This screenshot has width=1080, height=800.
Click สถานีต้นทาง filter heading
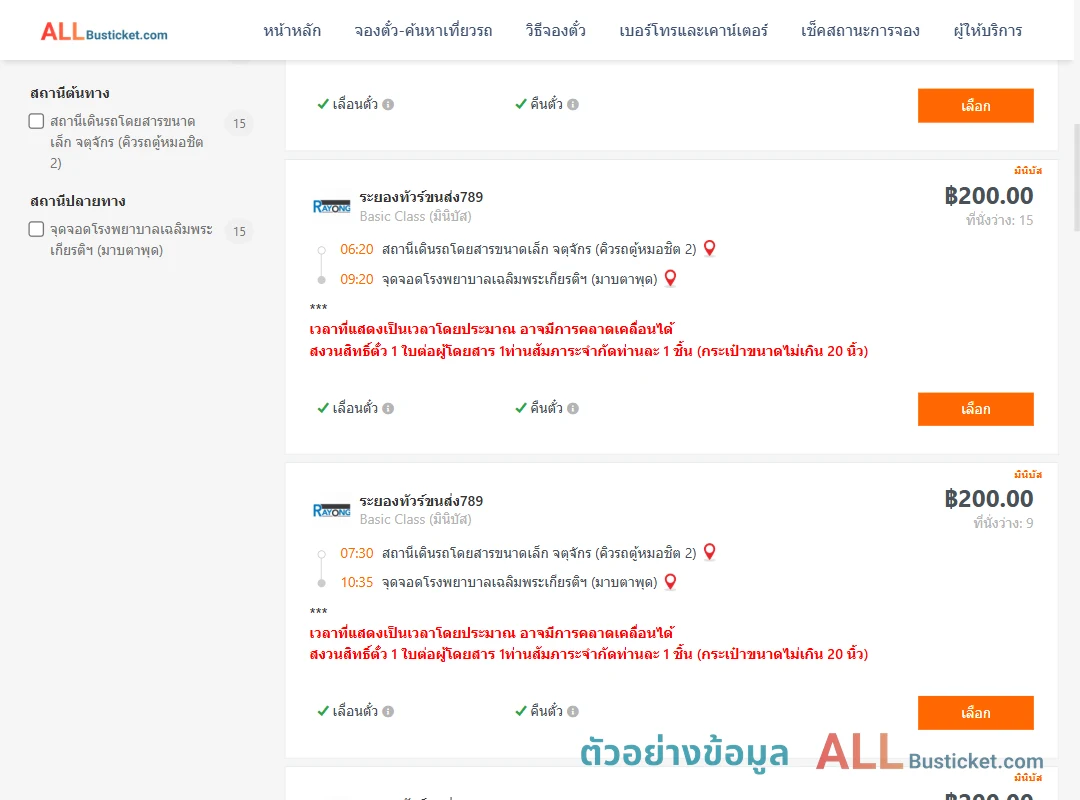pos(70,93)
